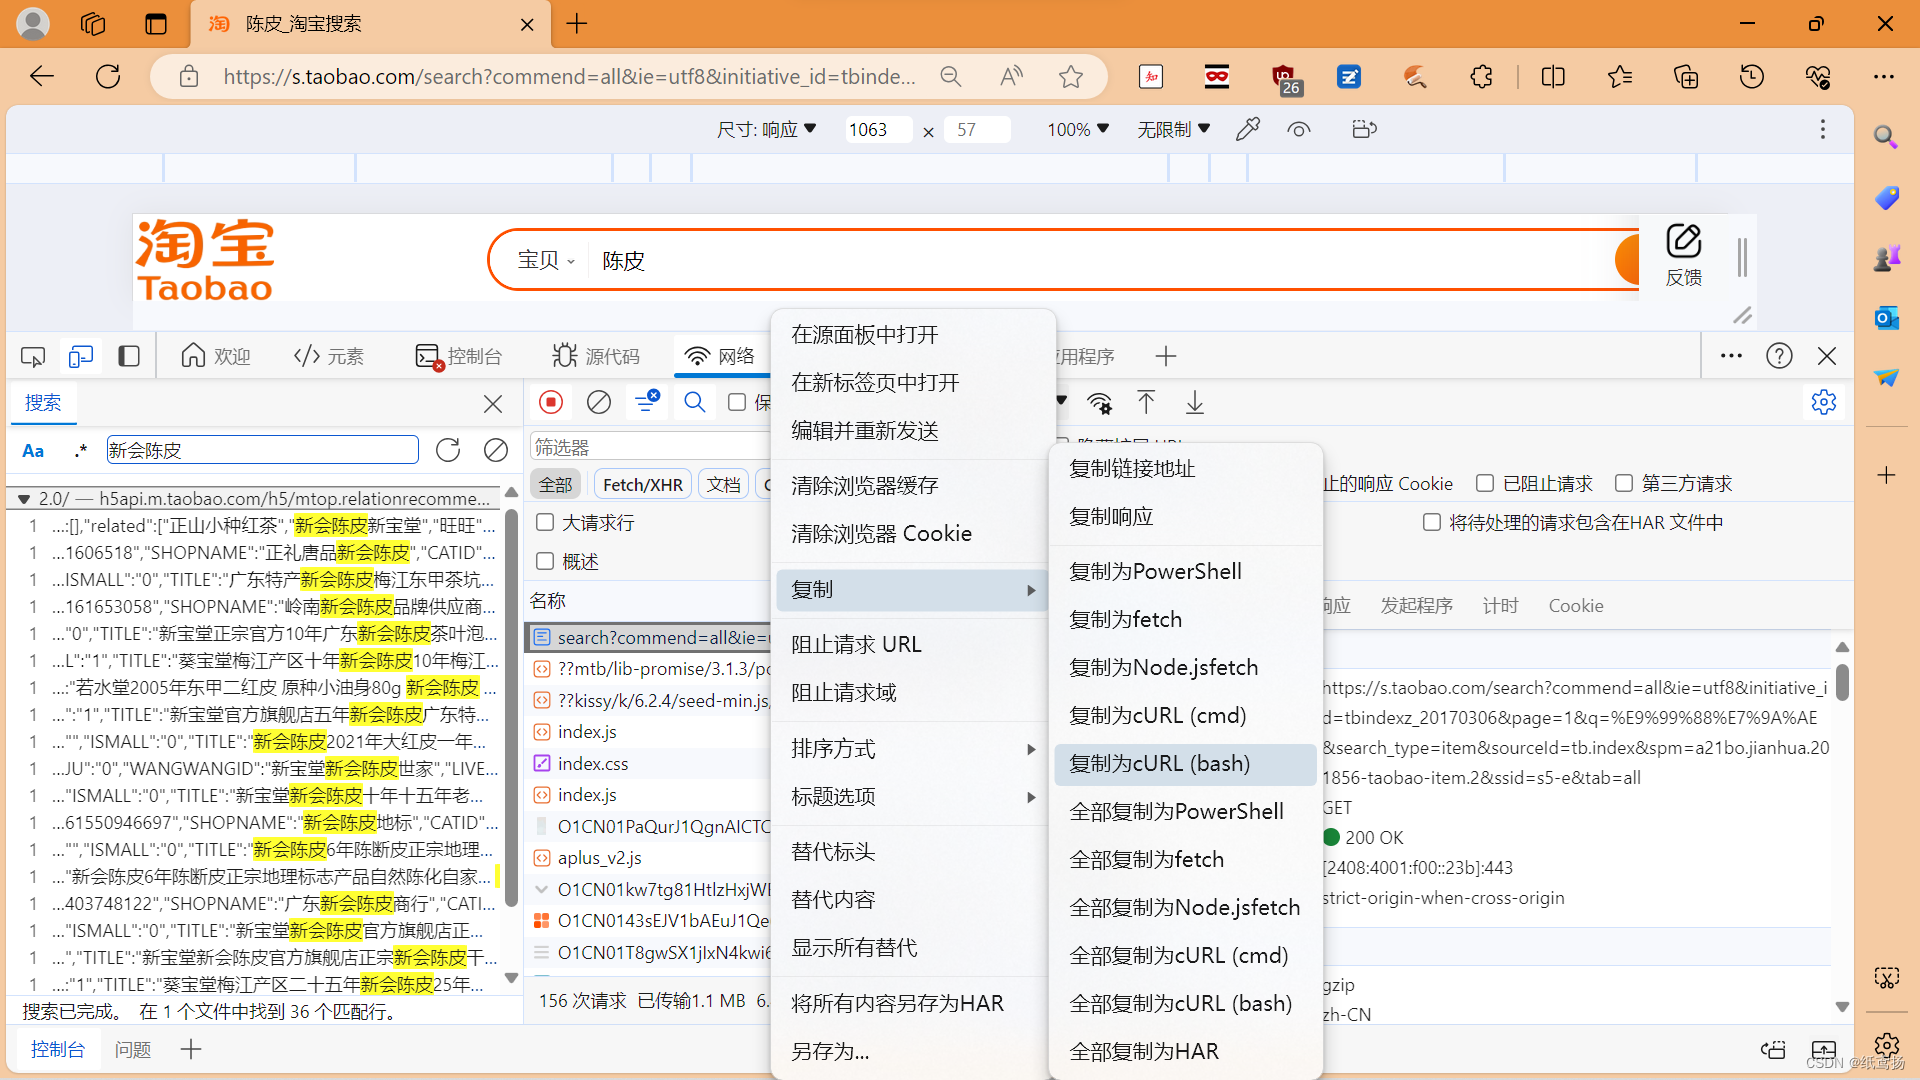This screenshot has height=1080, width=1920.
Task: Clear the network log
Action: point(599,402)
